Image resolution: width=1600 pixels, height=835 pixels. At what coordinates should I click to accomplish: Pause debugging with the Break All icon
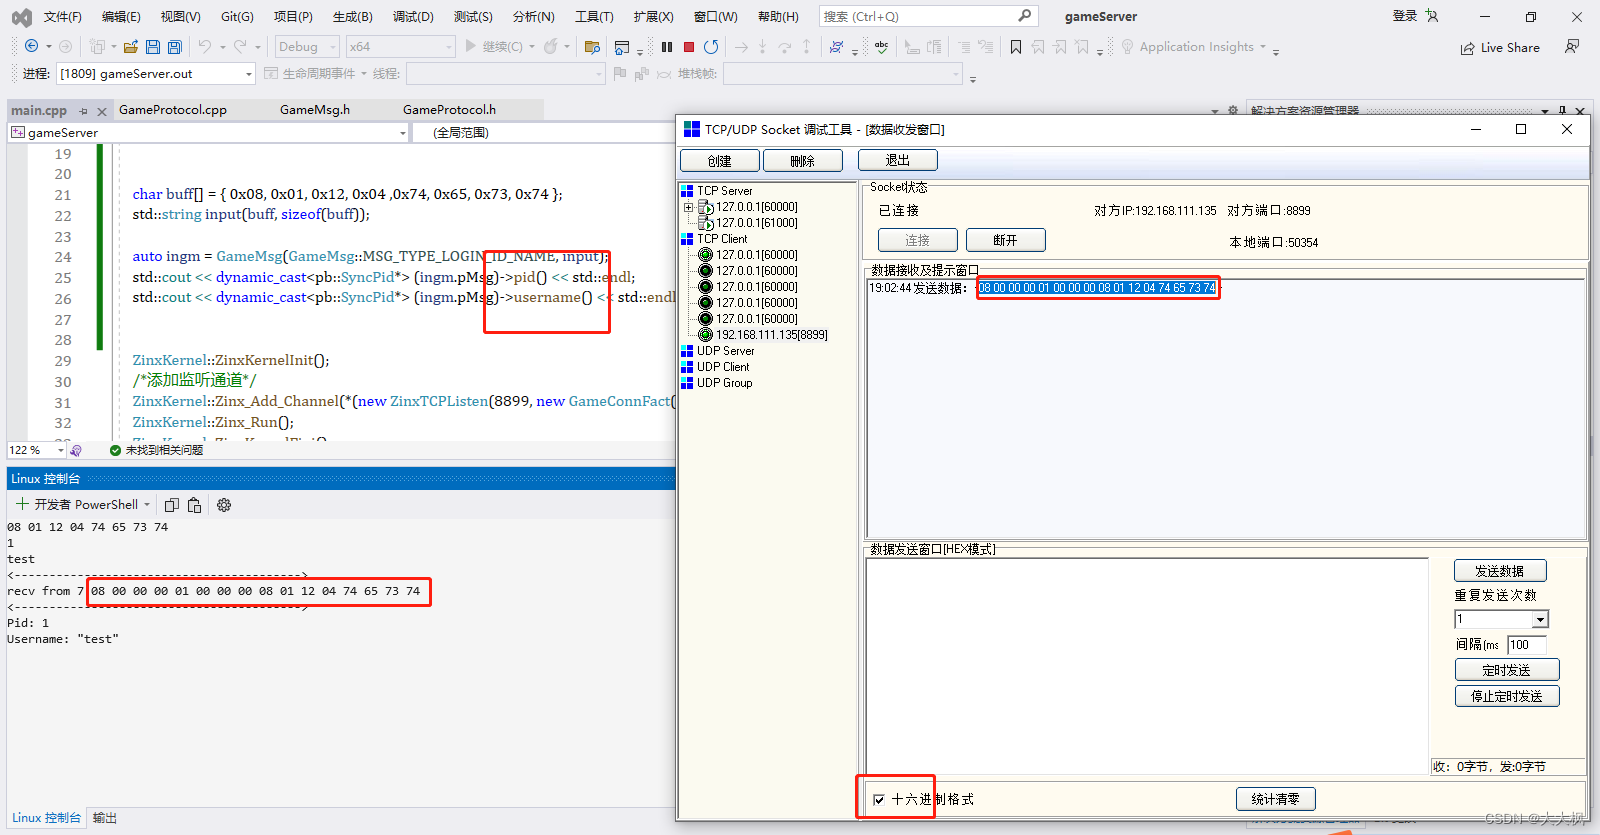click(667, 46)
